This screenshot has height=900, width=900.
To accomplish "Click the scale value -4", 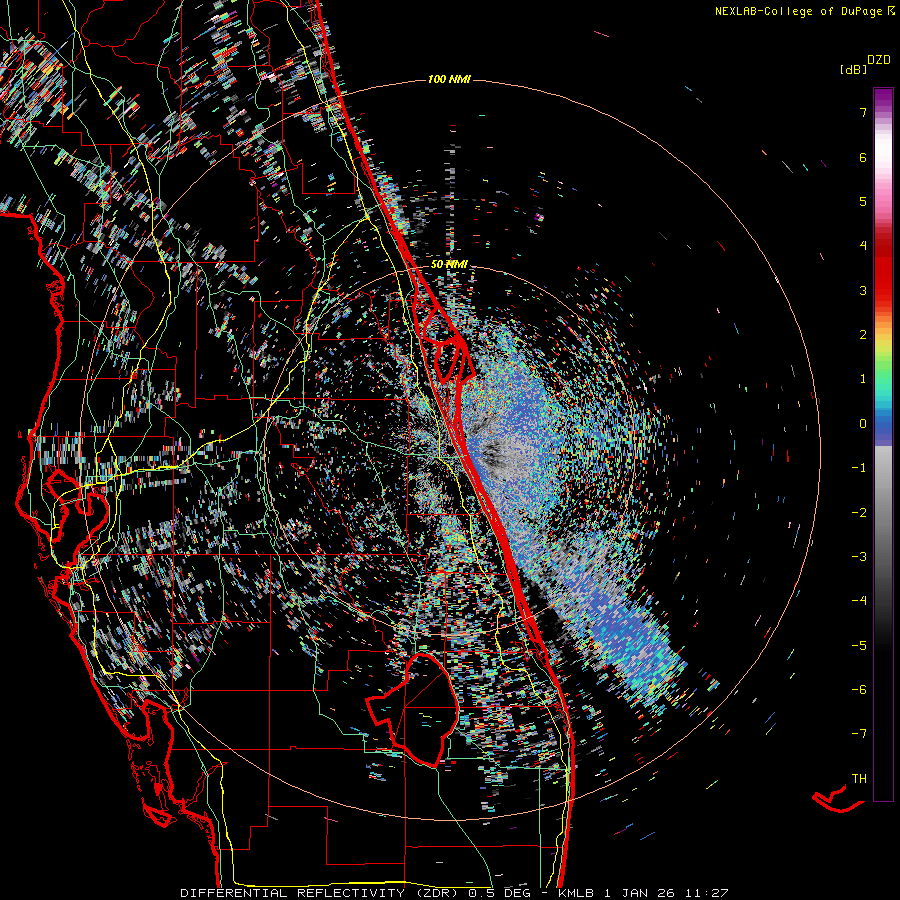I will click(x=859, y=600).
